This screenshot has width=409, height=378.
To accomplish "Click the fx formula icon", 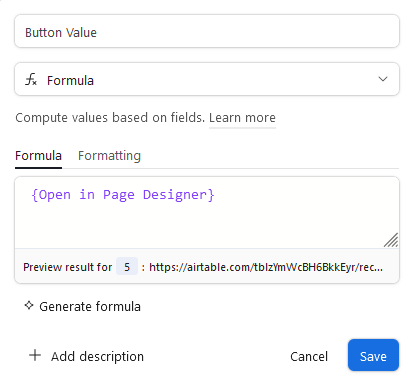I will [31, 80].
